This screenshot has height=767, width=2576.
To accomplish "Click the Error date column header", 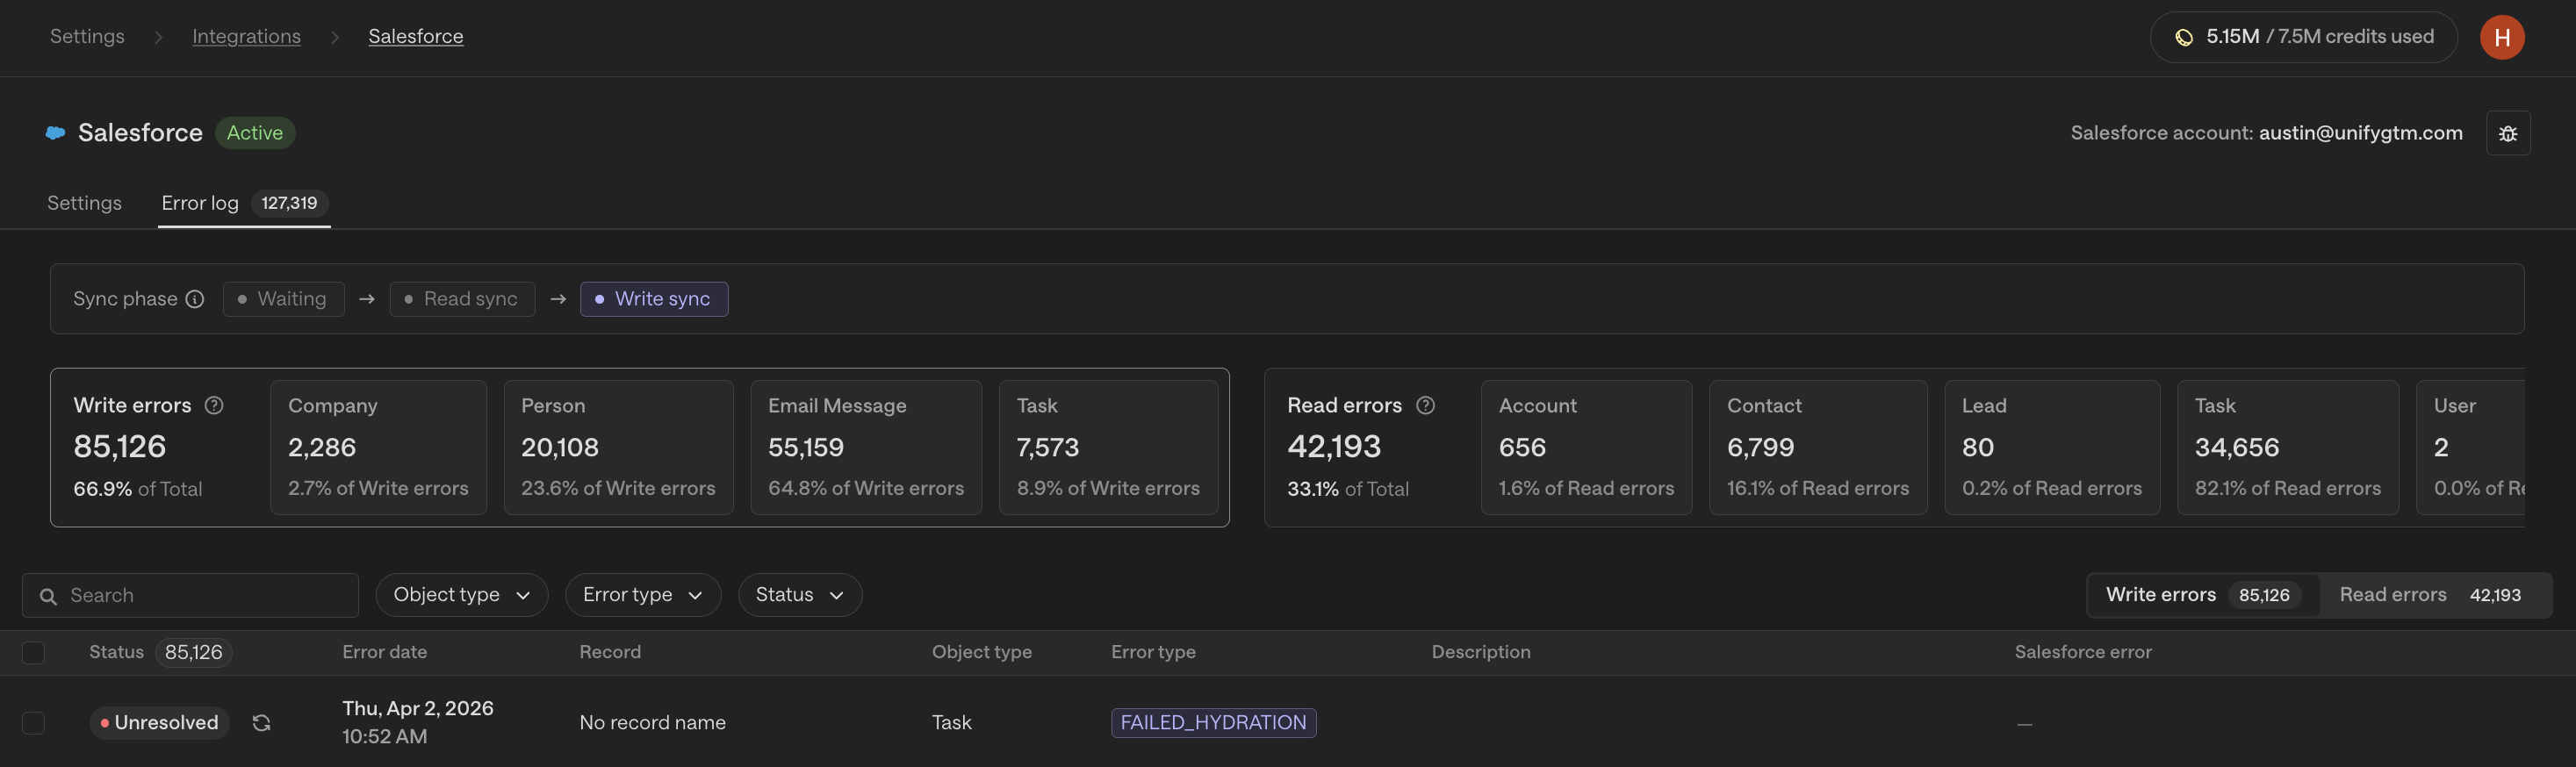I will pyautogui.click(x=384, y=653).
